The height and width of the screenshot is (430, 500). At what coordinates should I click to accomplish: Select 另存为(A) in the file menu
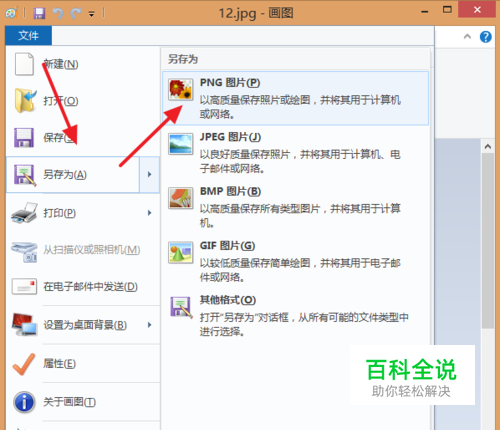coord(73,175)
